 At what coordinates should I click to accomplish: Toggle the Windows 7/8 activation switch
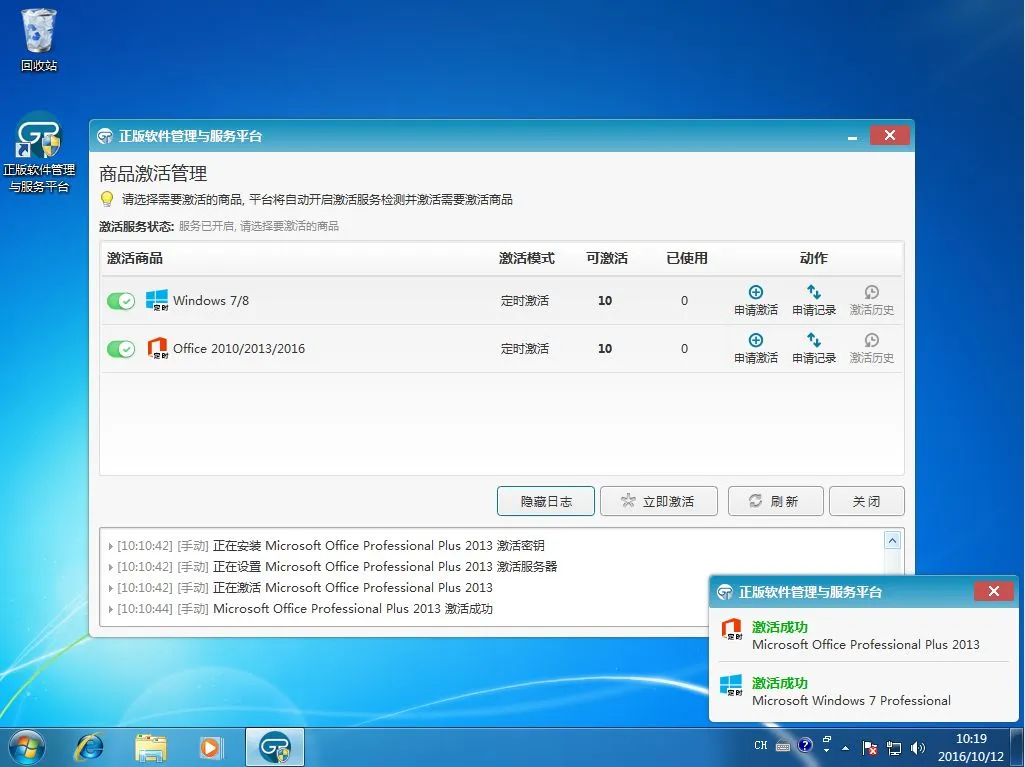(121, 301)
